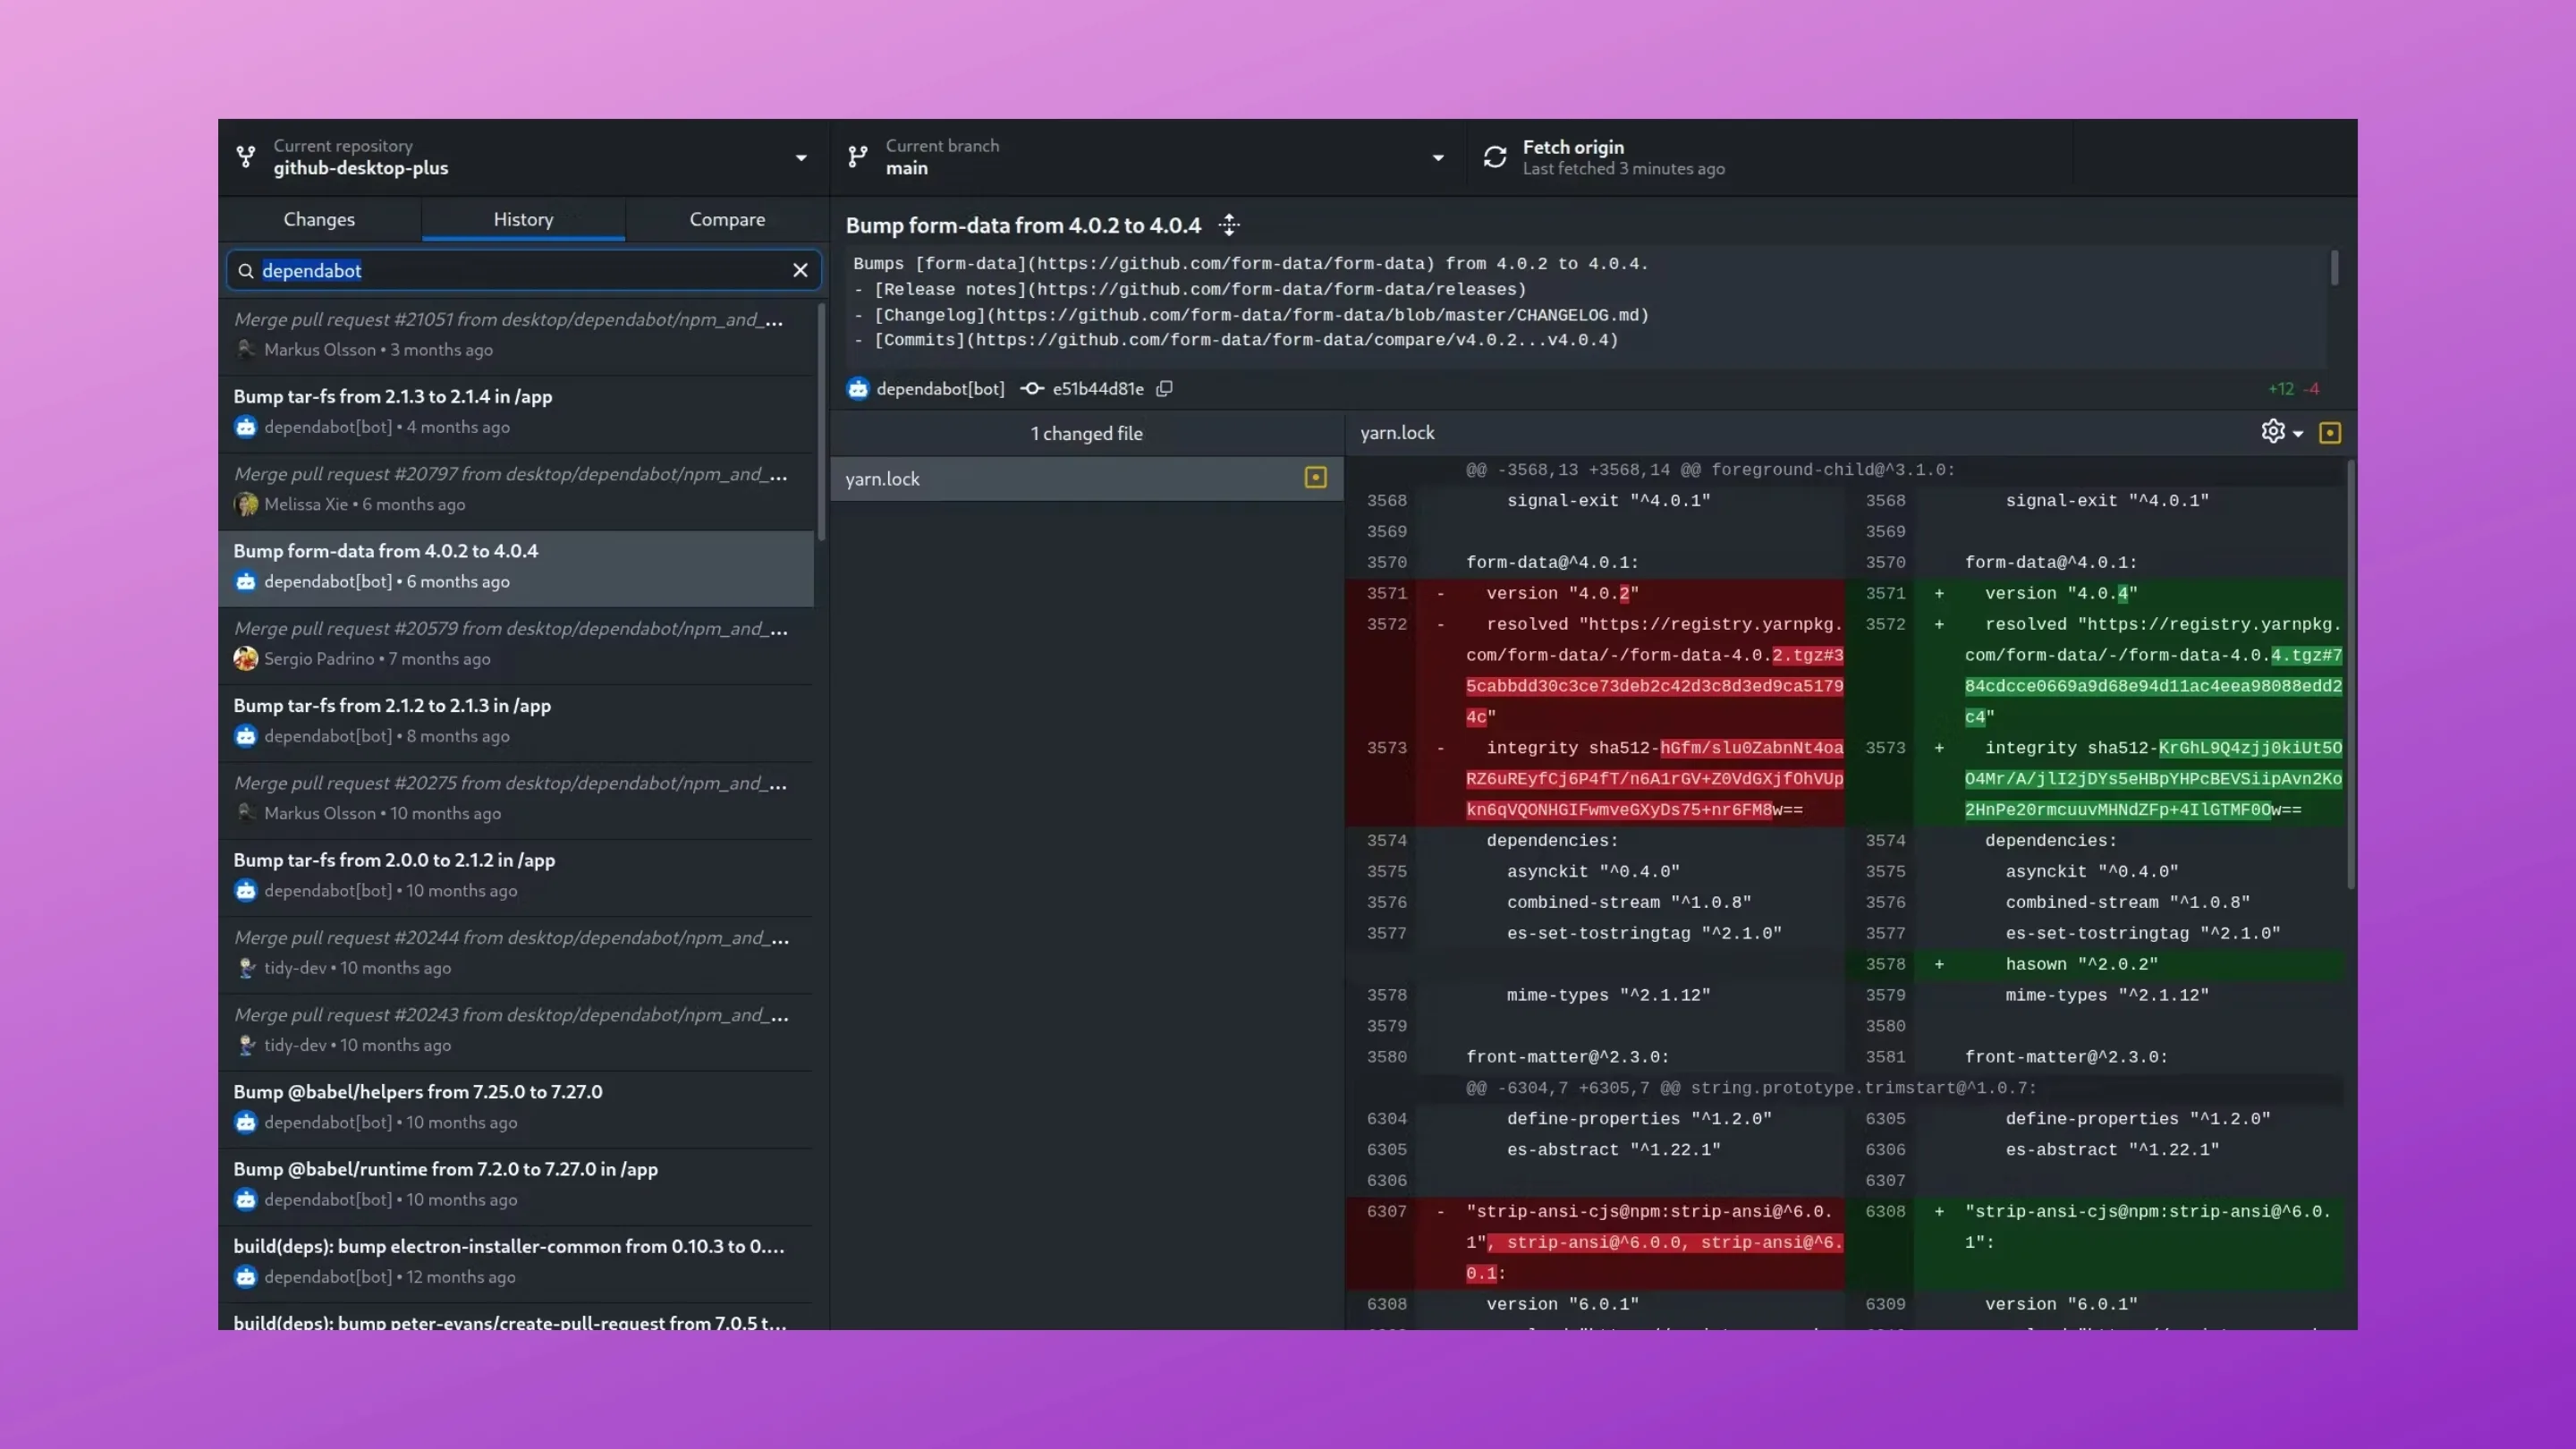
Task: Click modified icon on yarn.lock row
Action: tap(1315, 478)
